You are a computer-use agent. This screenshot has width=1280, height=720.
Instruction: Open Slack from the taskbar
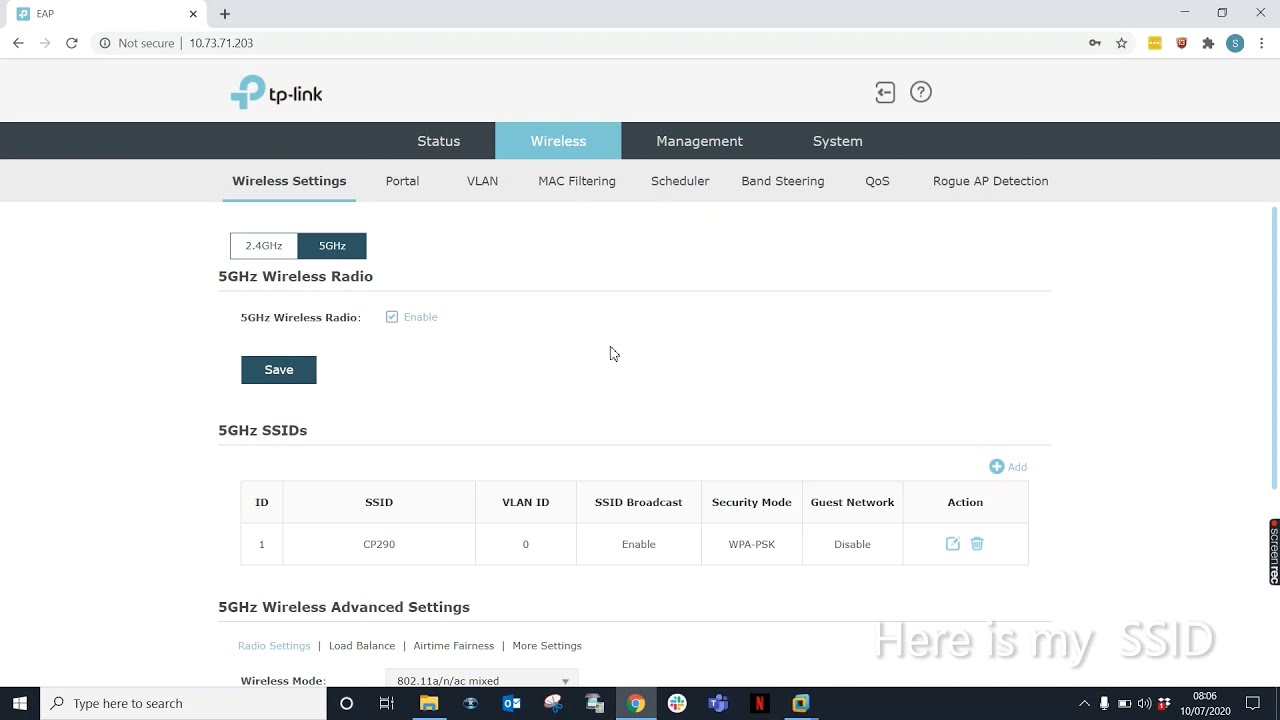click(x=677, y=703)
